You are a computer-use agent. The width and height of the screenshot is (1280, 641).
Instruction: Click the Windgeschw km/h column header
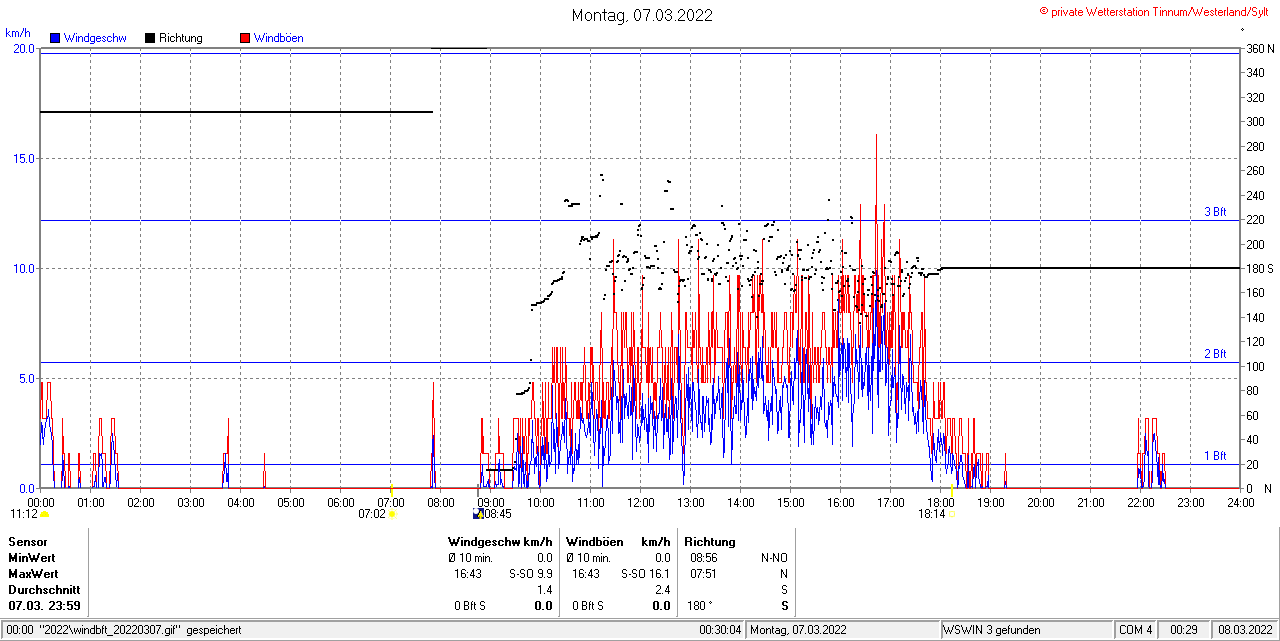click(x=500, y=542)
